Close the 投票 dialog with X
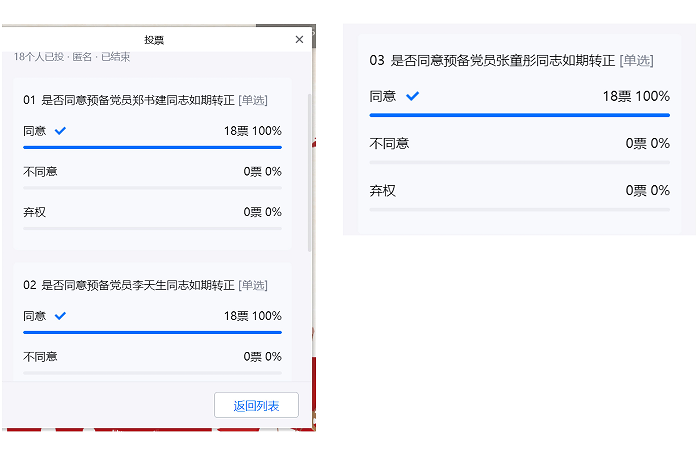700x452 pixels. tap(299, 39)
